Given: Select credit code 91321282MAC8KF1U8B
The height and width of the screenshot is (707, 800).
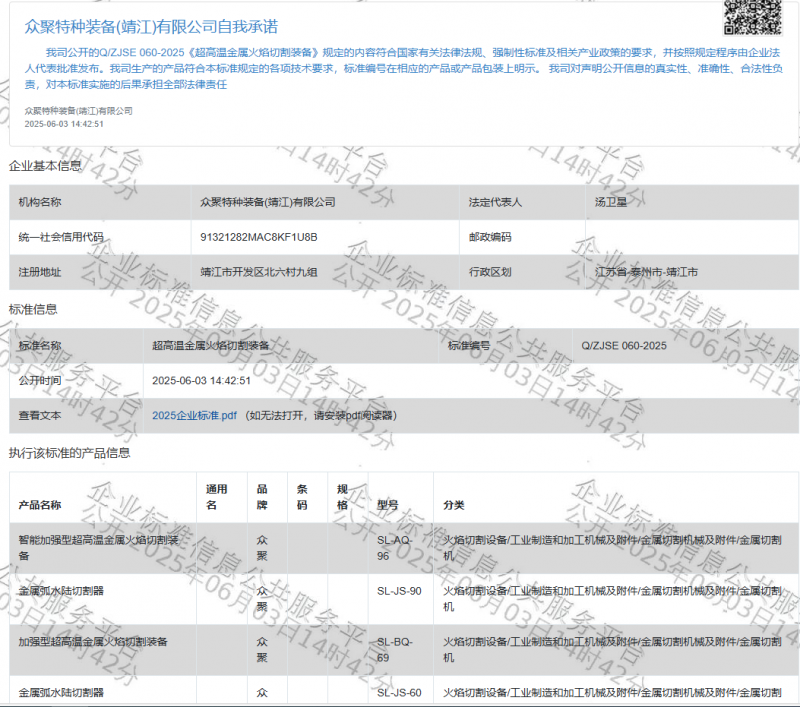Looking at the screenshot, I should click(x=259, y=237).
